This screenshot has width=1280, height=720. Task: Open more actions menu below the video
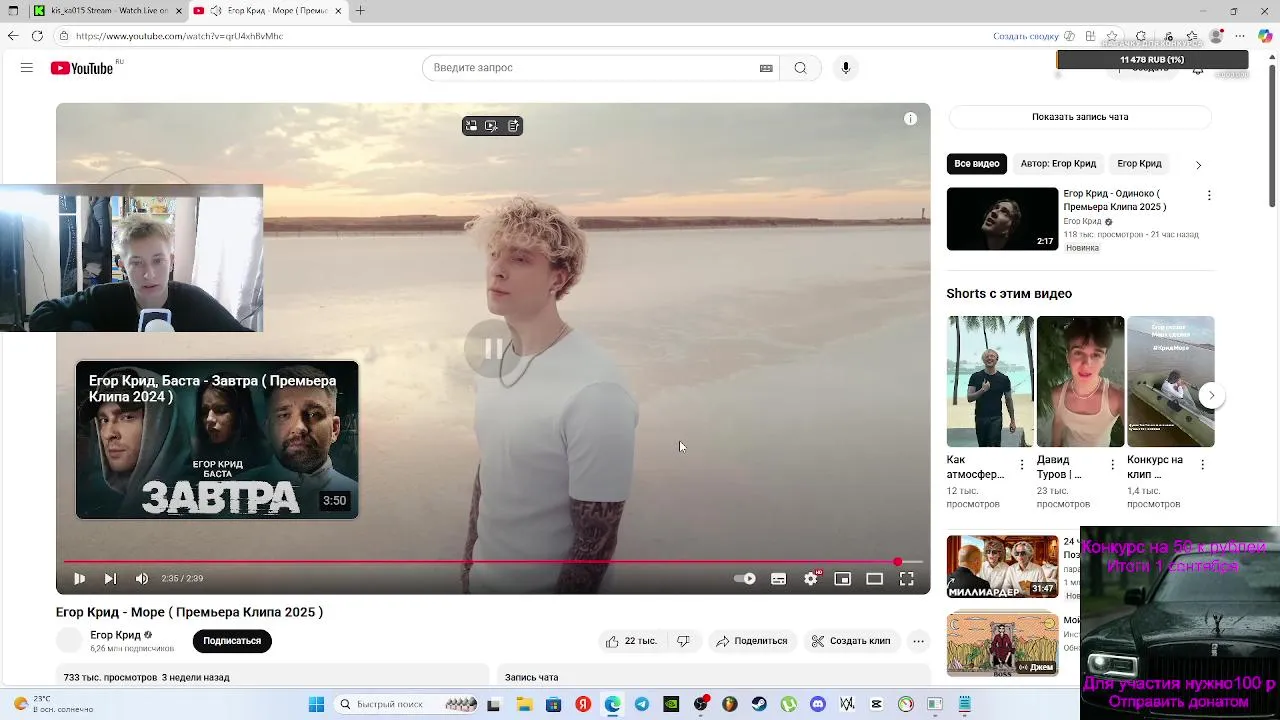pos(918,641)
